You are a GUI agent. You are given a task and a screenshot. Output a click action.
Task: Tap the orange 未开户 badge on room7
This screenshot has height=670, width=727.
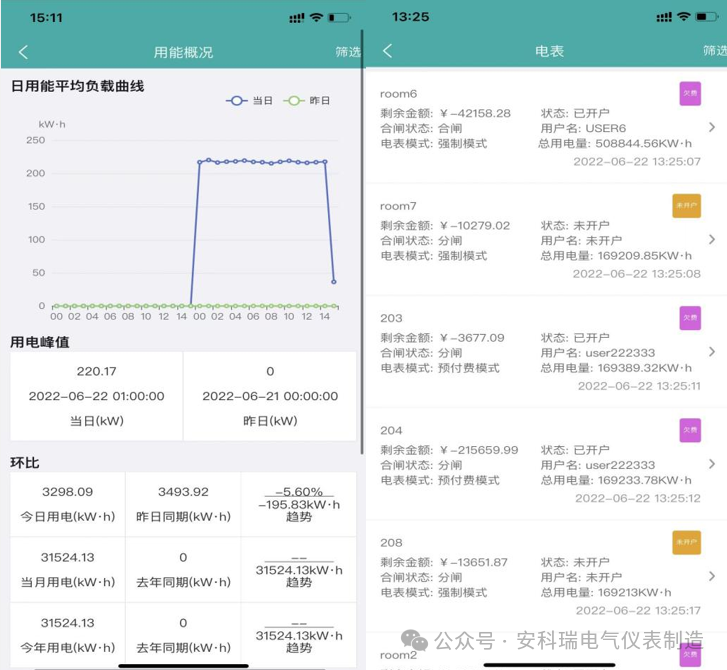coord(686,206)
